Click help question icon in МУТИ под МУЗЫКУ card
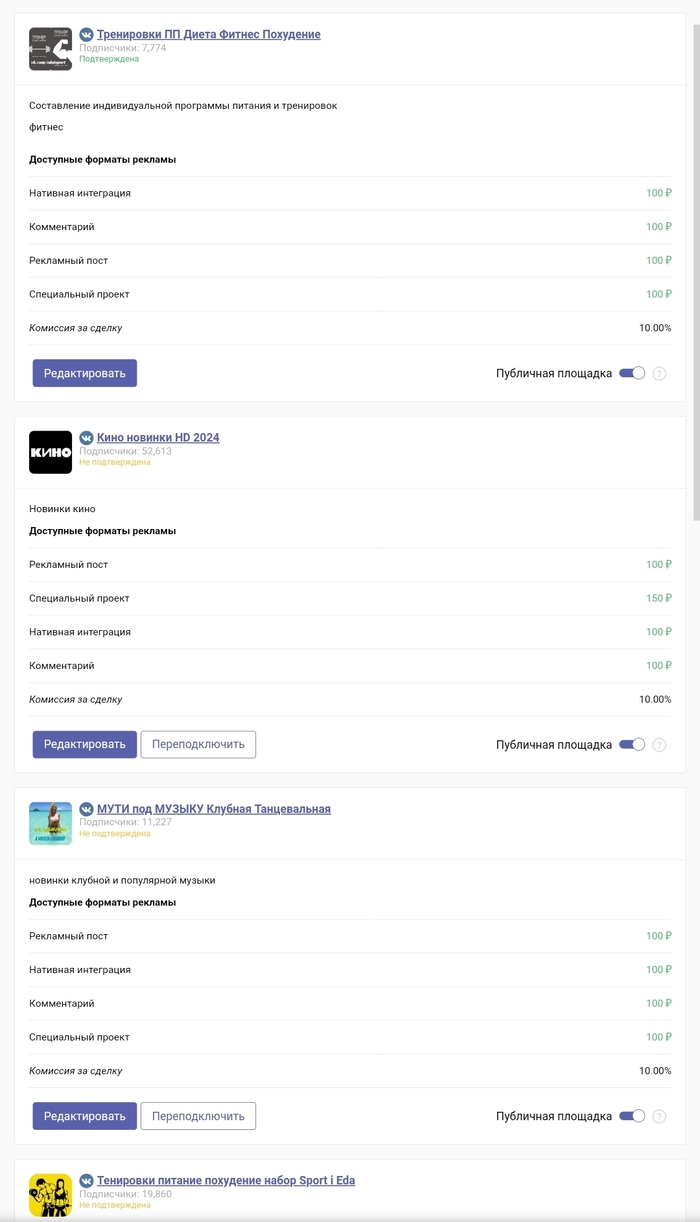700x1222 pixels. tap(659, 1117)
